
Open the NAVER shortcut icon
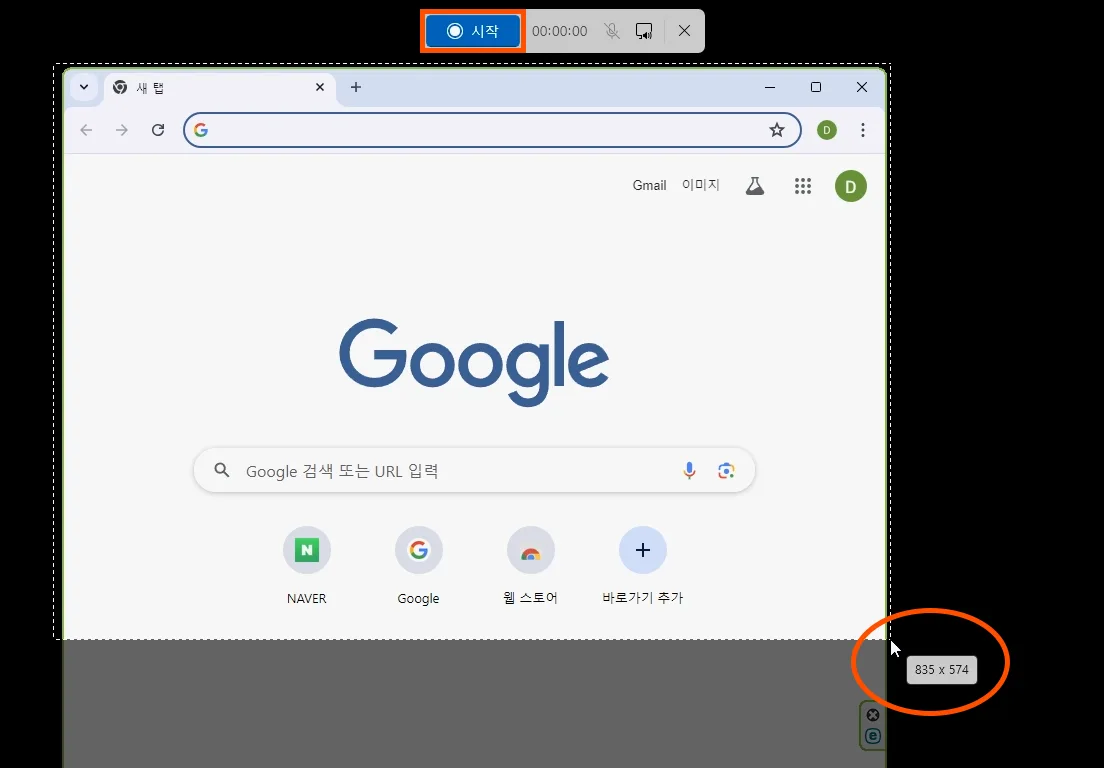[x=306, y=550]
